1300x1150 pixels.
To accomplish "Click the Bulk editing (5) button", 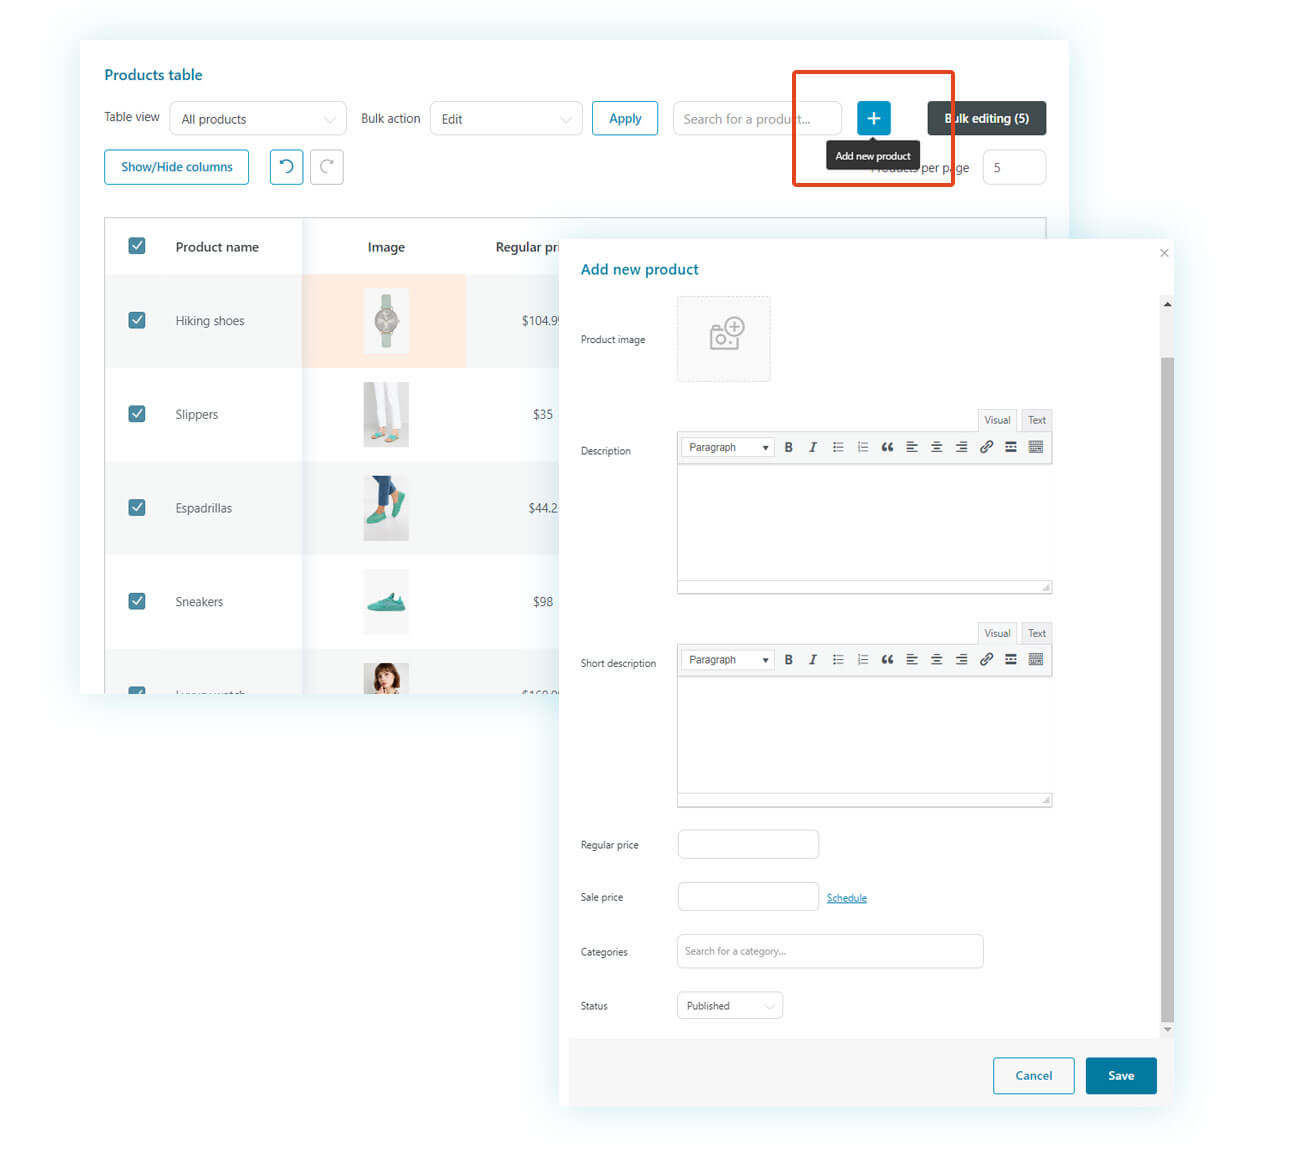I will 986,118.
